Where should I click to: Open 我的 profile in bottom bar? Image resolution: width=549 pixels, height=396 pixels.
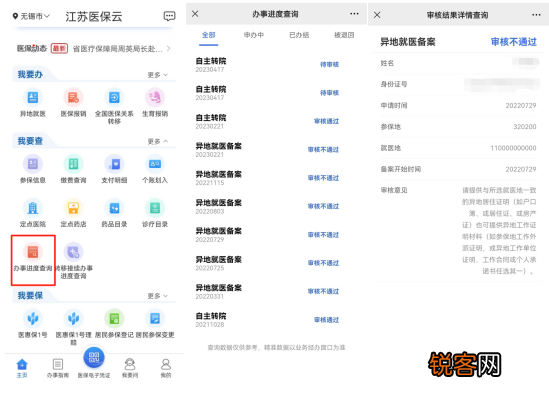click(x=166, y=368)
